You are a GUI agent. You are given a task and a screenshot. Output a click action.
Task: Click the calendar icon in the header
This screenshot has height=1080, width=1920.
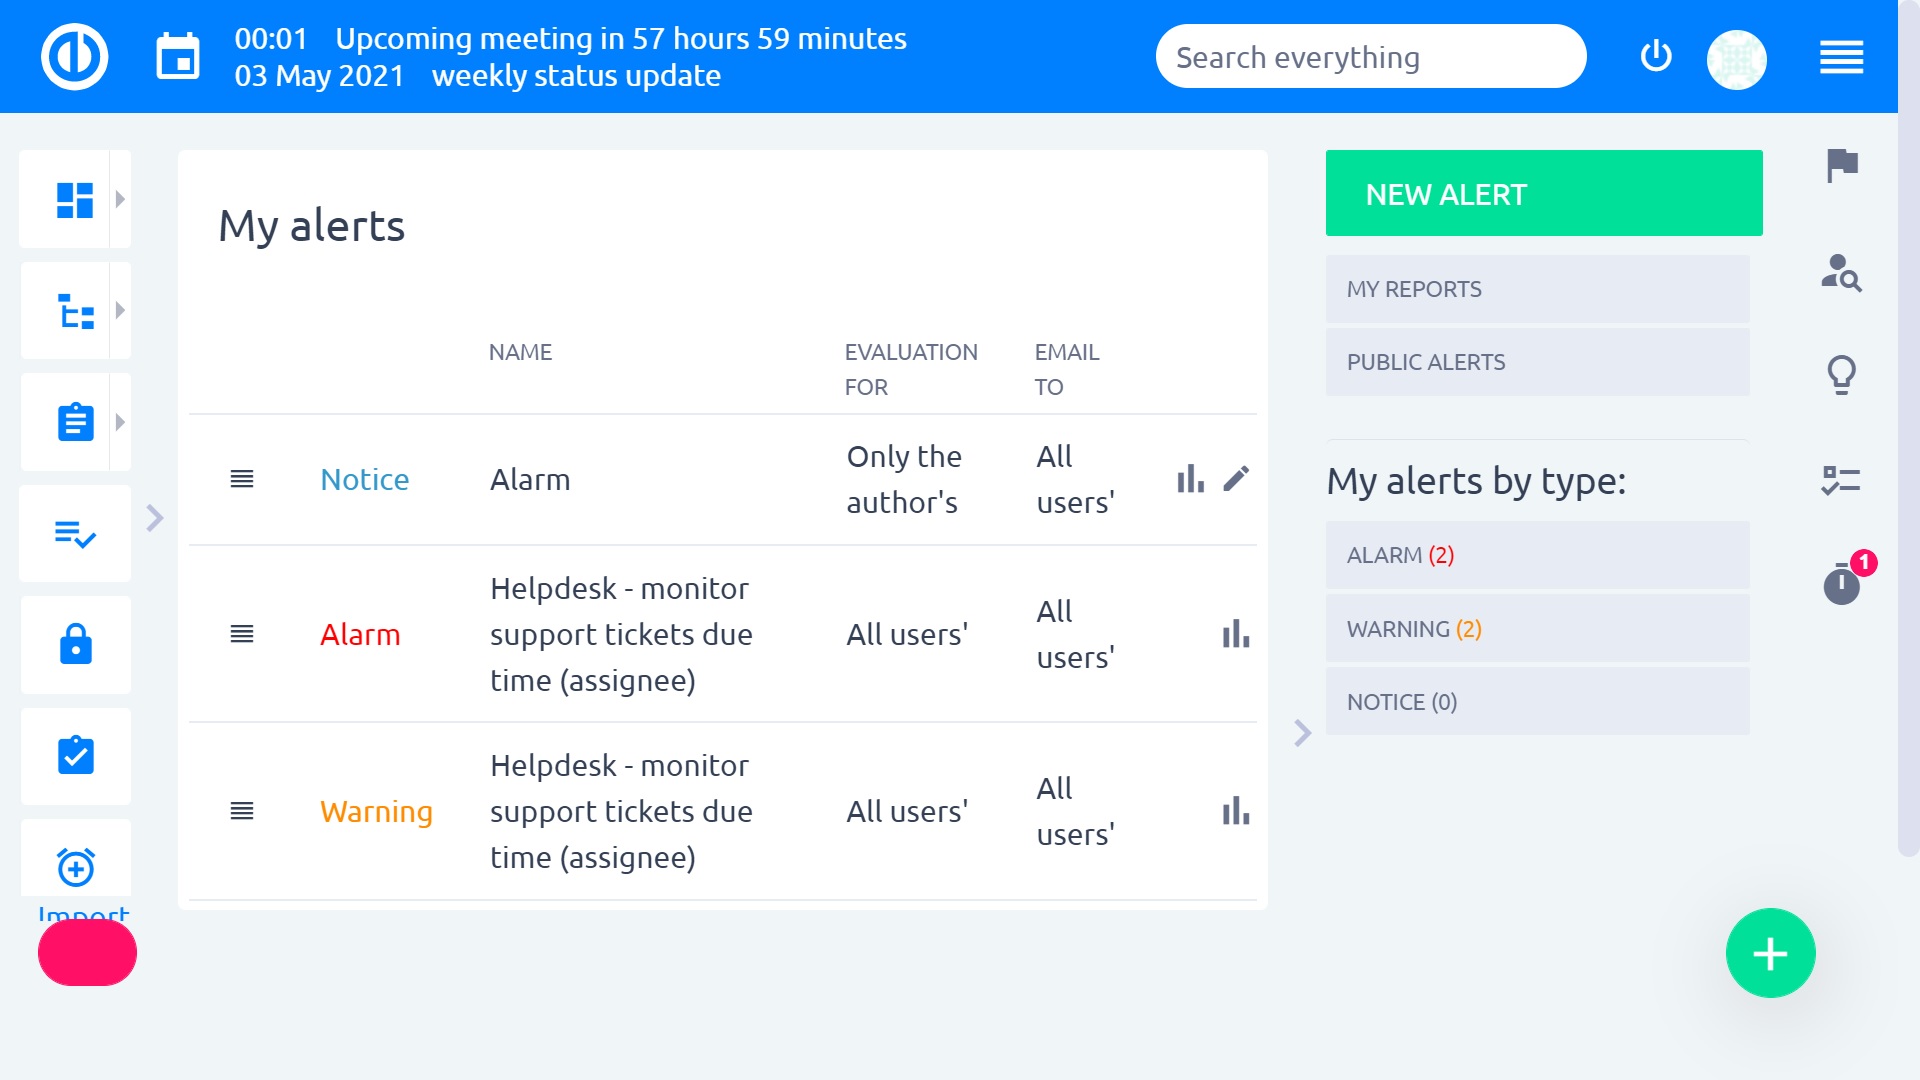(178, 57)
